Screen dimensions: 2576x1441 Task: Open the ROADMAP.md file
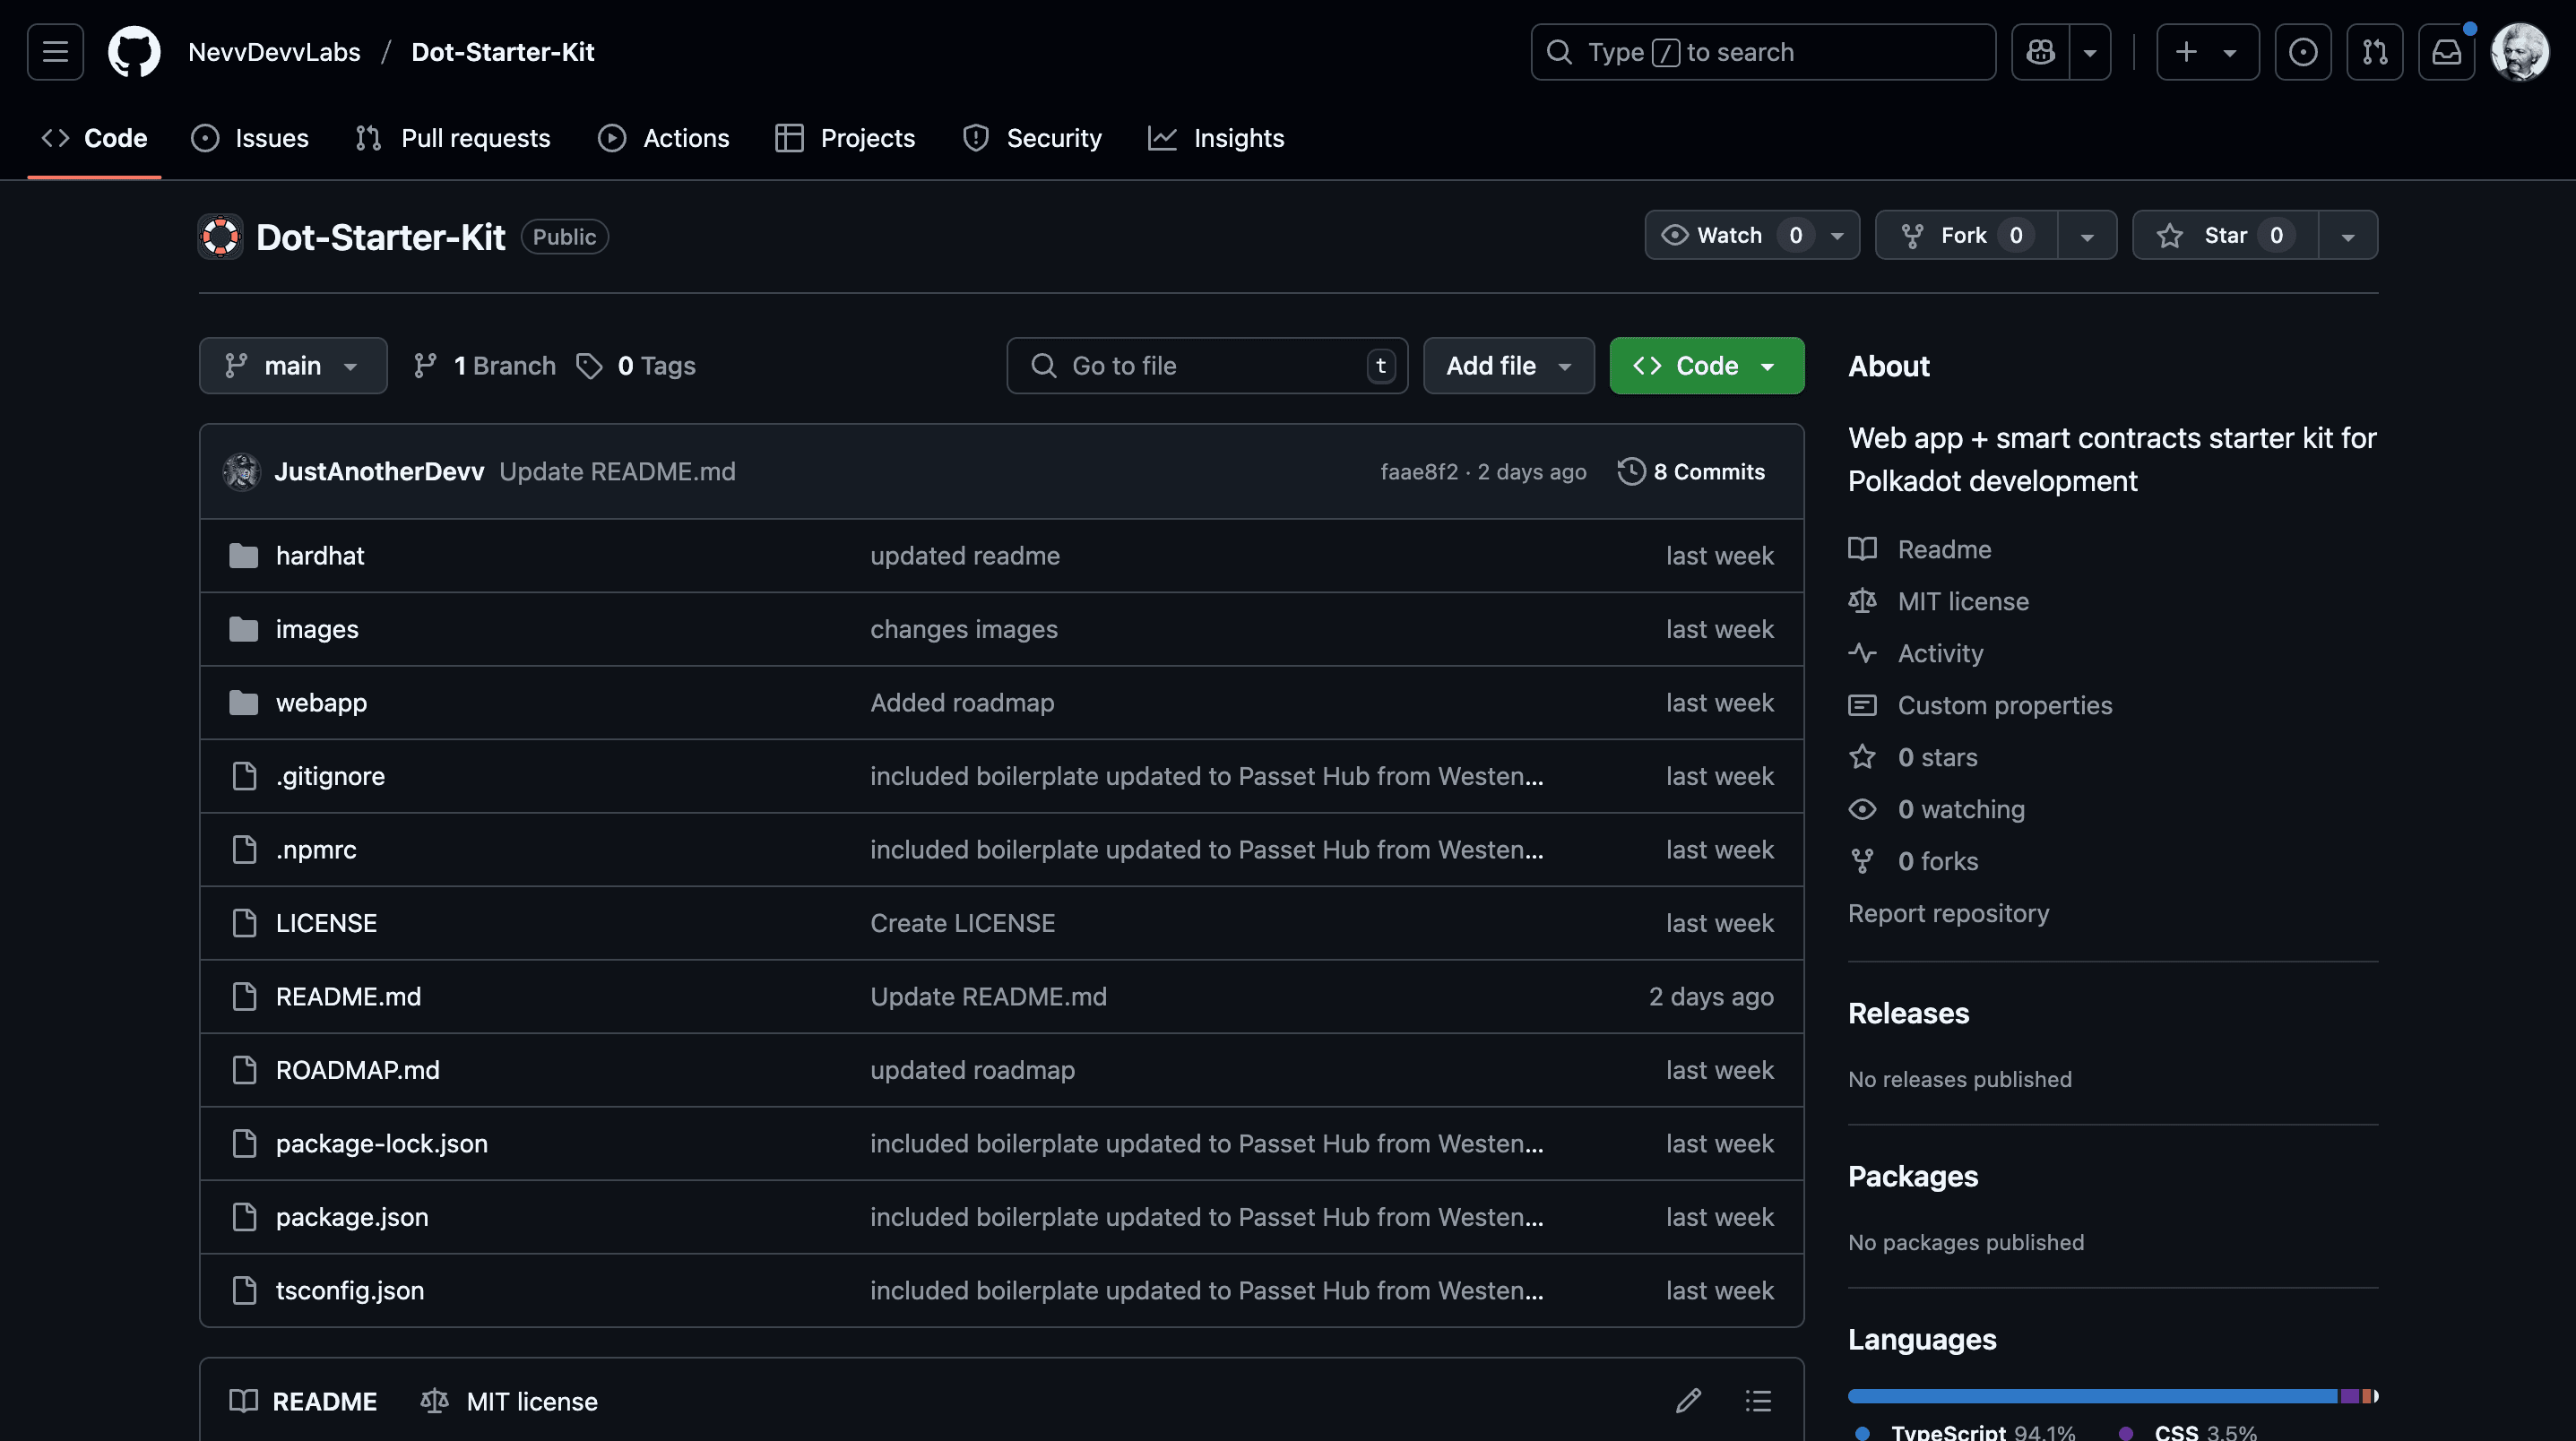pos(357,1070)
